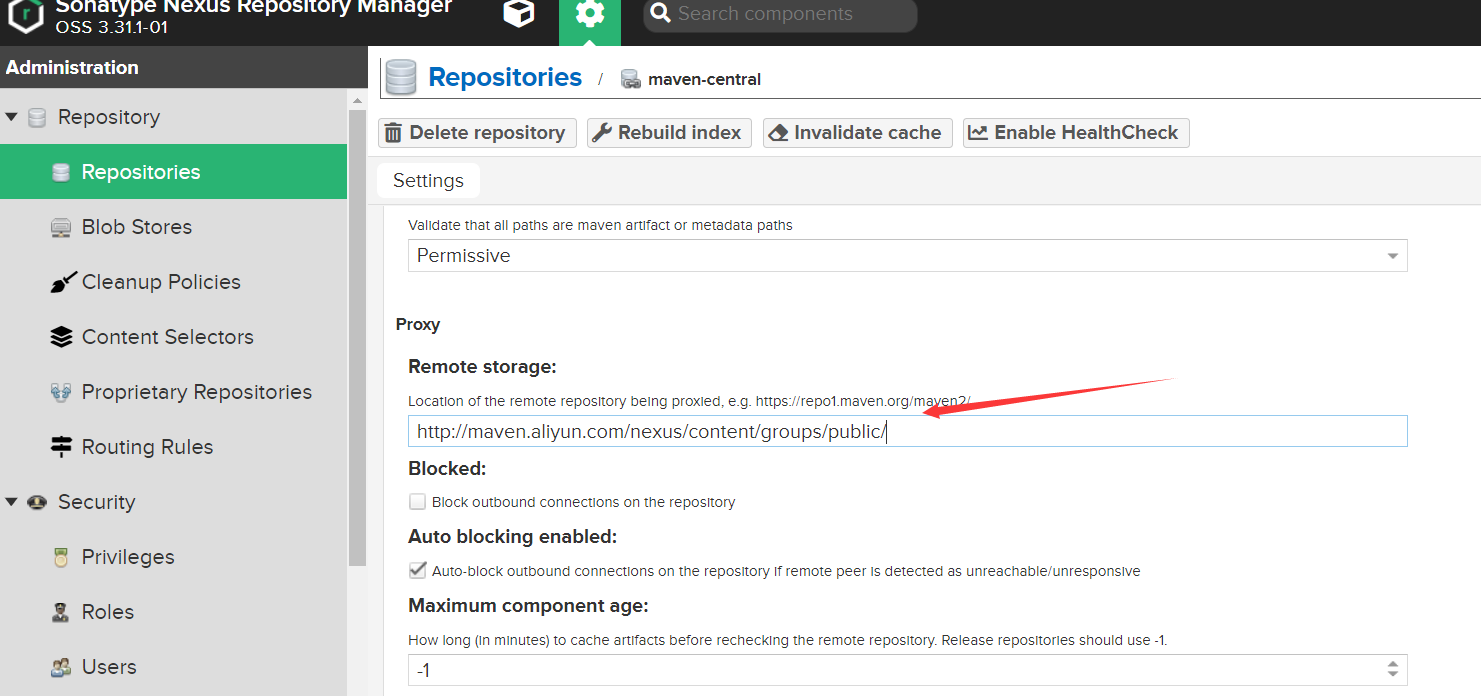Decrease Maximum component age with down arrow
Image resolution: width=1481 pixels, height=696 pixels.
[1393, 676]
